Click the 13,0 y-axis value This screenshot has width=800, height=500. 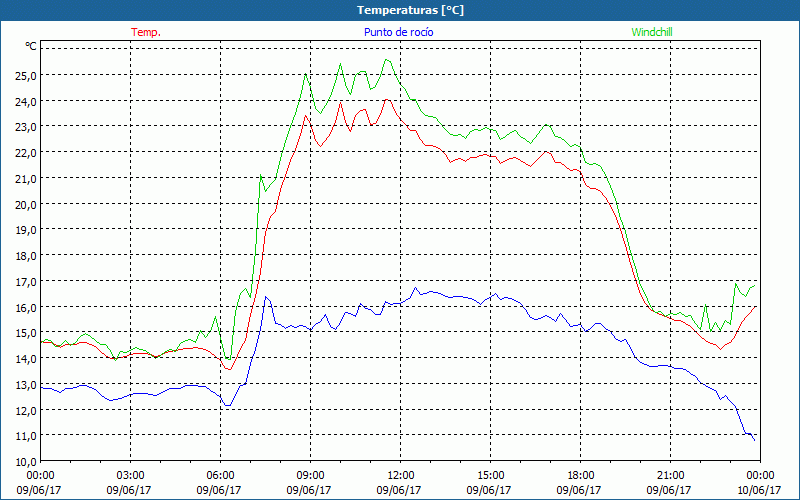click(26, 385)
